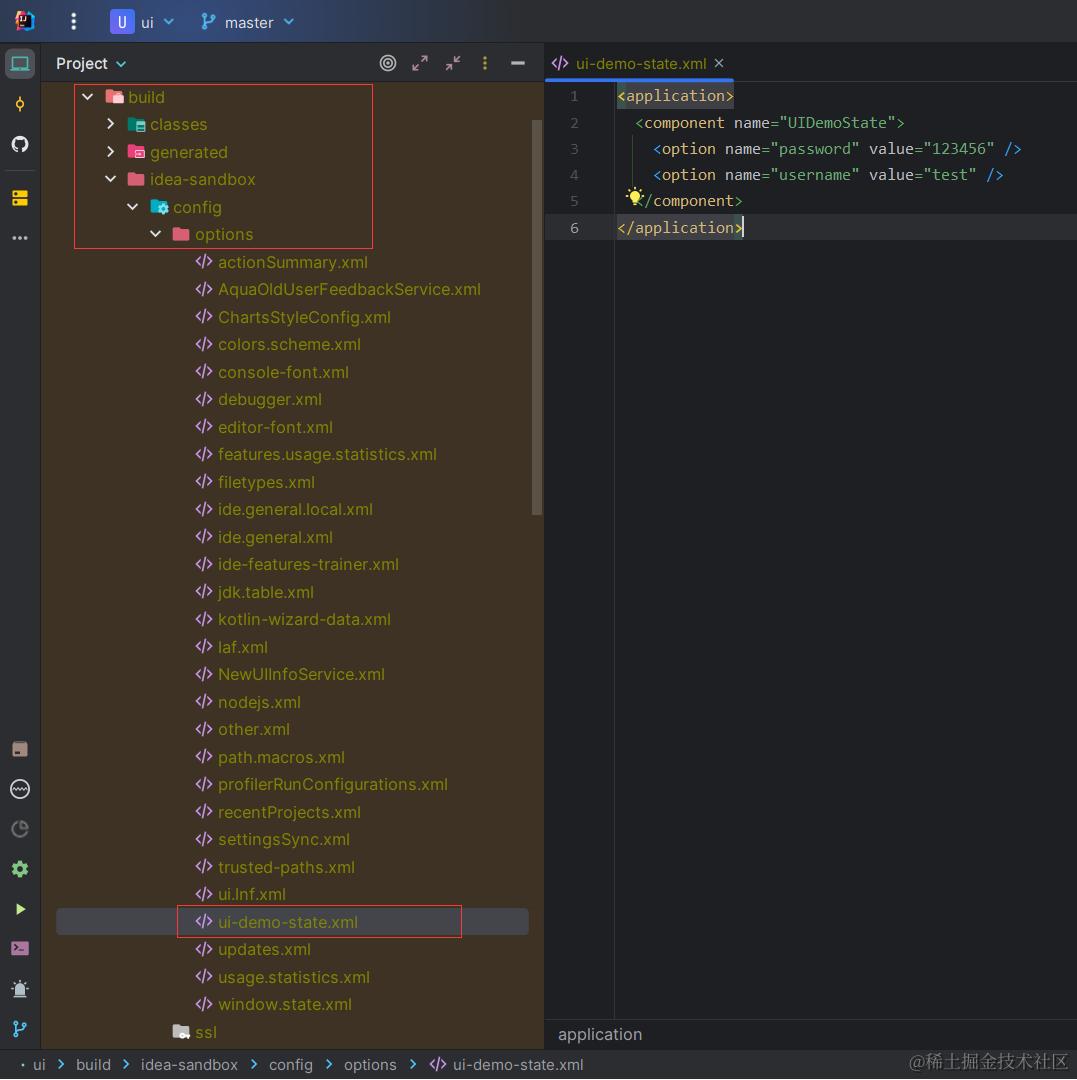Image resolution: width=1077 pixels, height=1080 pixels.
Task: Click the username value "test" text
Action: pos(950,175)
